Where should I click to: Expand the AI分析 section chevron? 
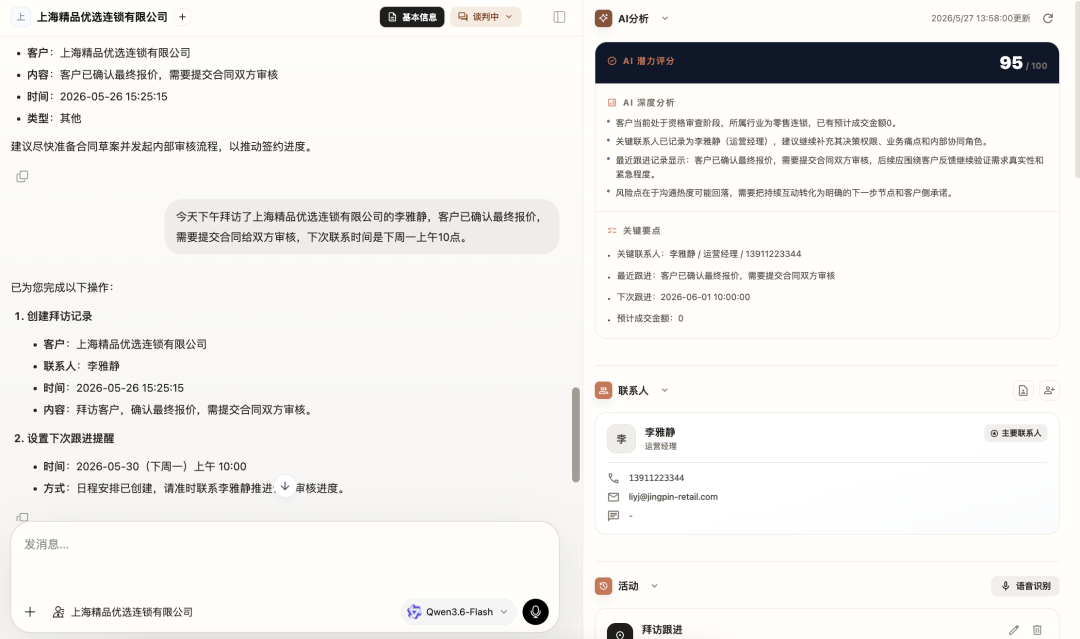tap(665, 19)
